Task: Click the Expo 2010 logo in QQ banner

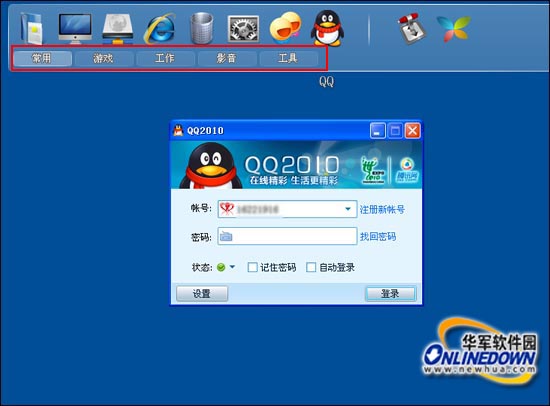Action: pyautogui.click(x=373, y=170)
